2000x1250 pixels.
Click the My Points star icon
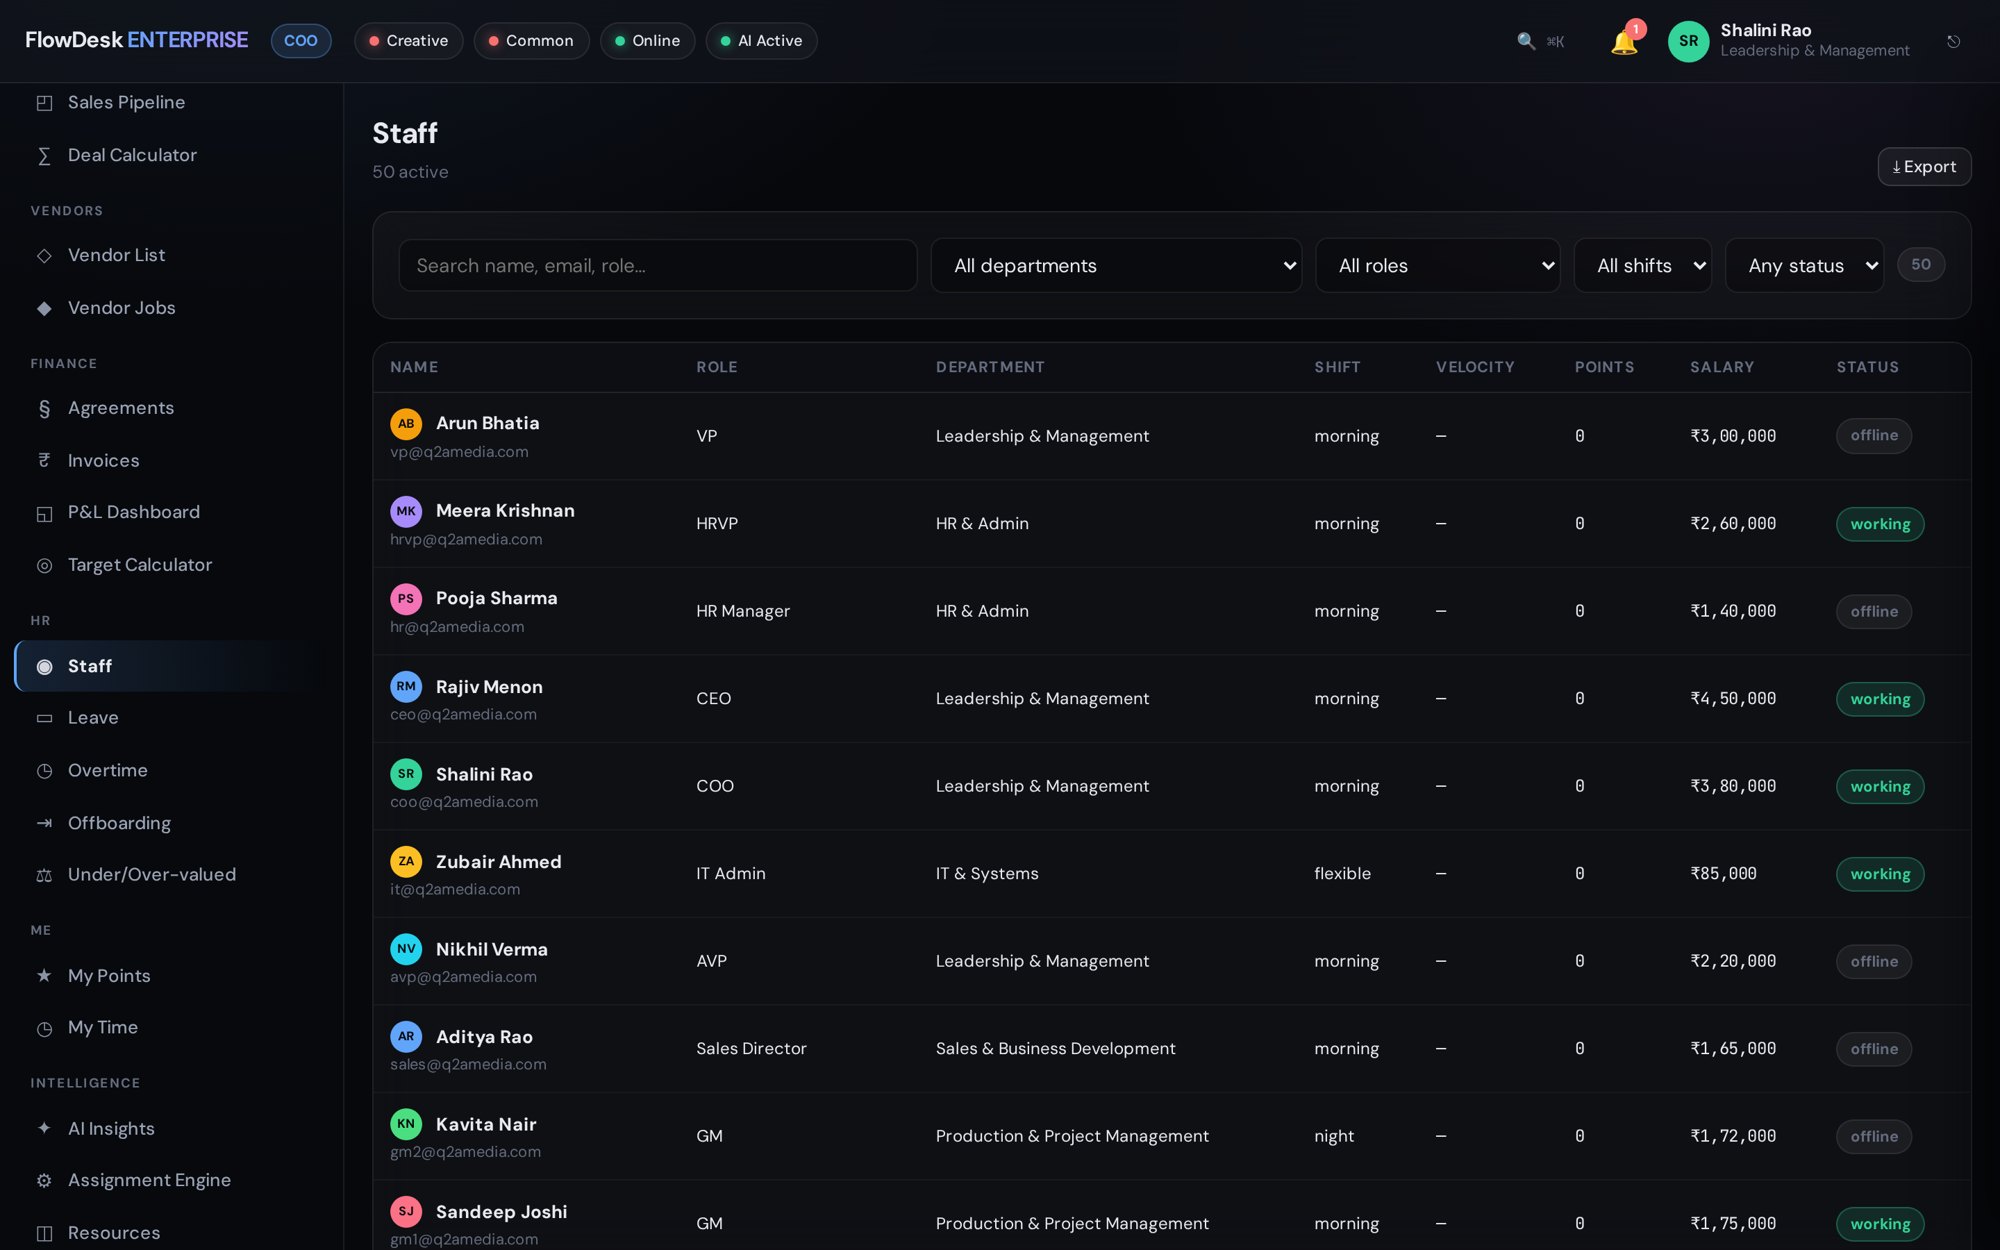pos(44,976)
